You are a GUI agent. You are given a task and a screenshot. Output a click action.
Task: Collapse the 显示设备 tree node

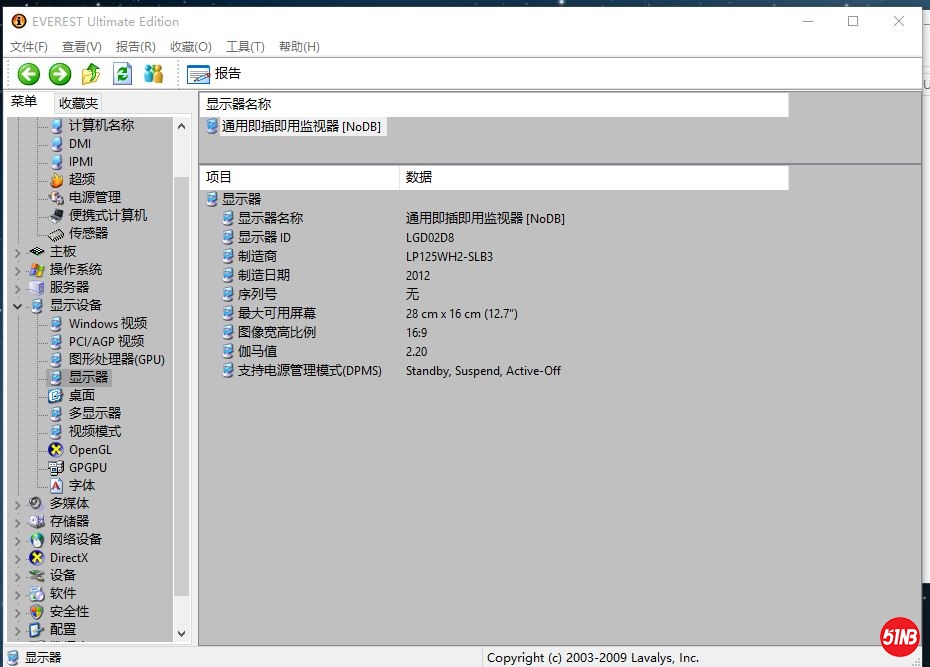(17, 306)
